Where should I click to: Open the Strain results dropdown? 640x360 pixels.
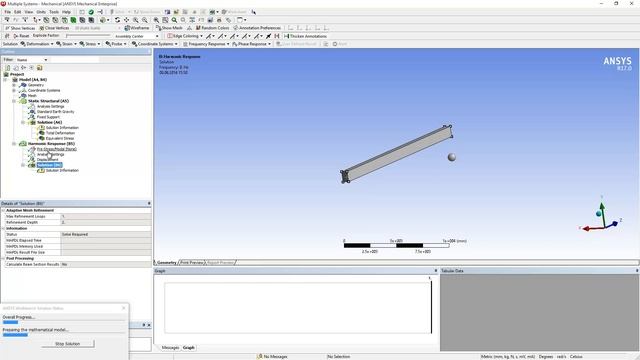[x=67, y=44]
